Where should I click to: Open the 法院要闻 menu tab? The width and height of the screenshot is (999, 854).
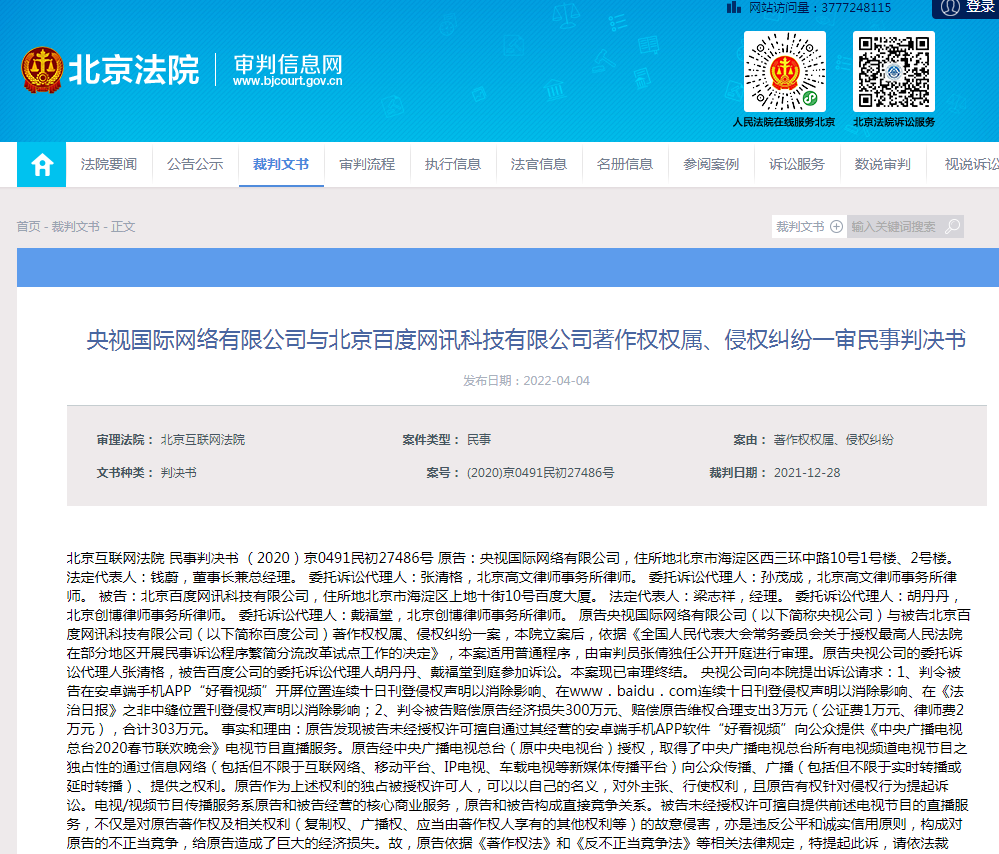tap(109, 165)
